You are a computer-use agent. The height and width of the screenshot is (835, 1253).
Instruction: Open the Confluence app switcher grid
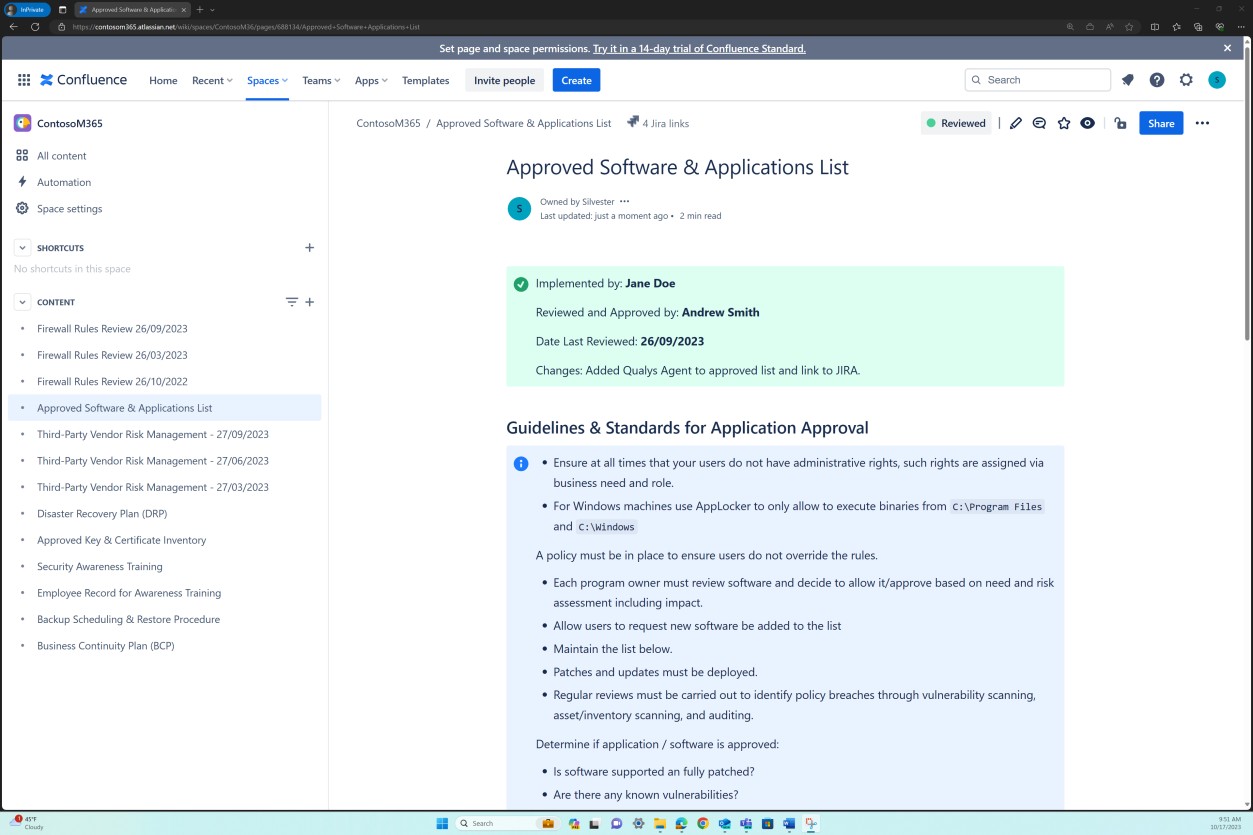coord(23,80)
